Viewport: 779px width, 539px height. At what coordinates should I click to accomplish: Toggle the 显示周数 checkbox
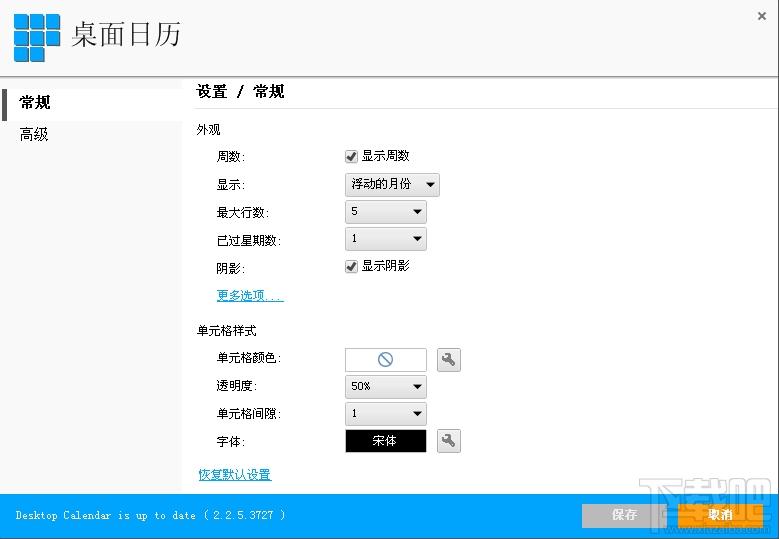pos(351,156)
